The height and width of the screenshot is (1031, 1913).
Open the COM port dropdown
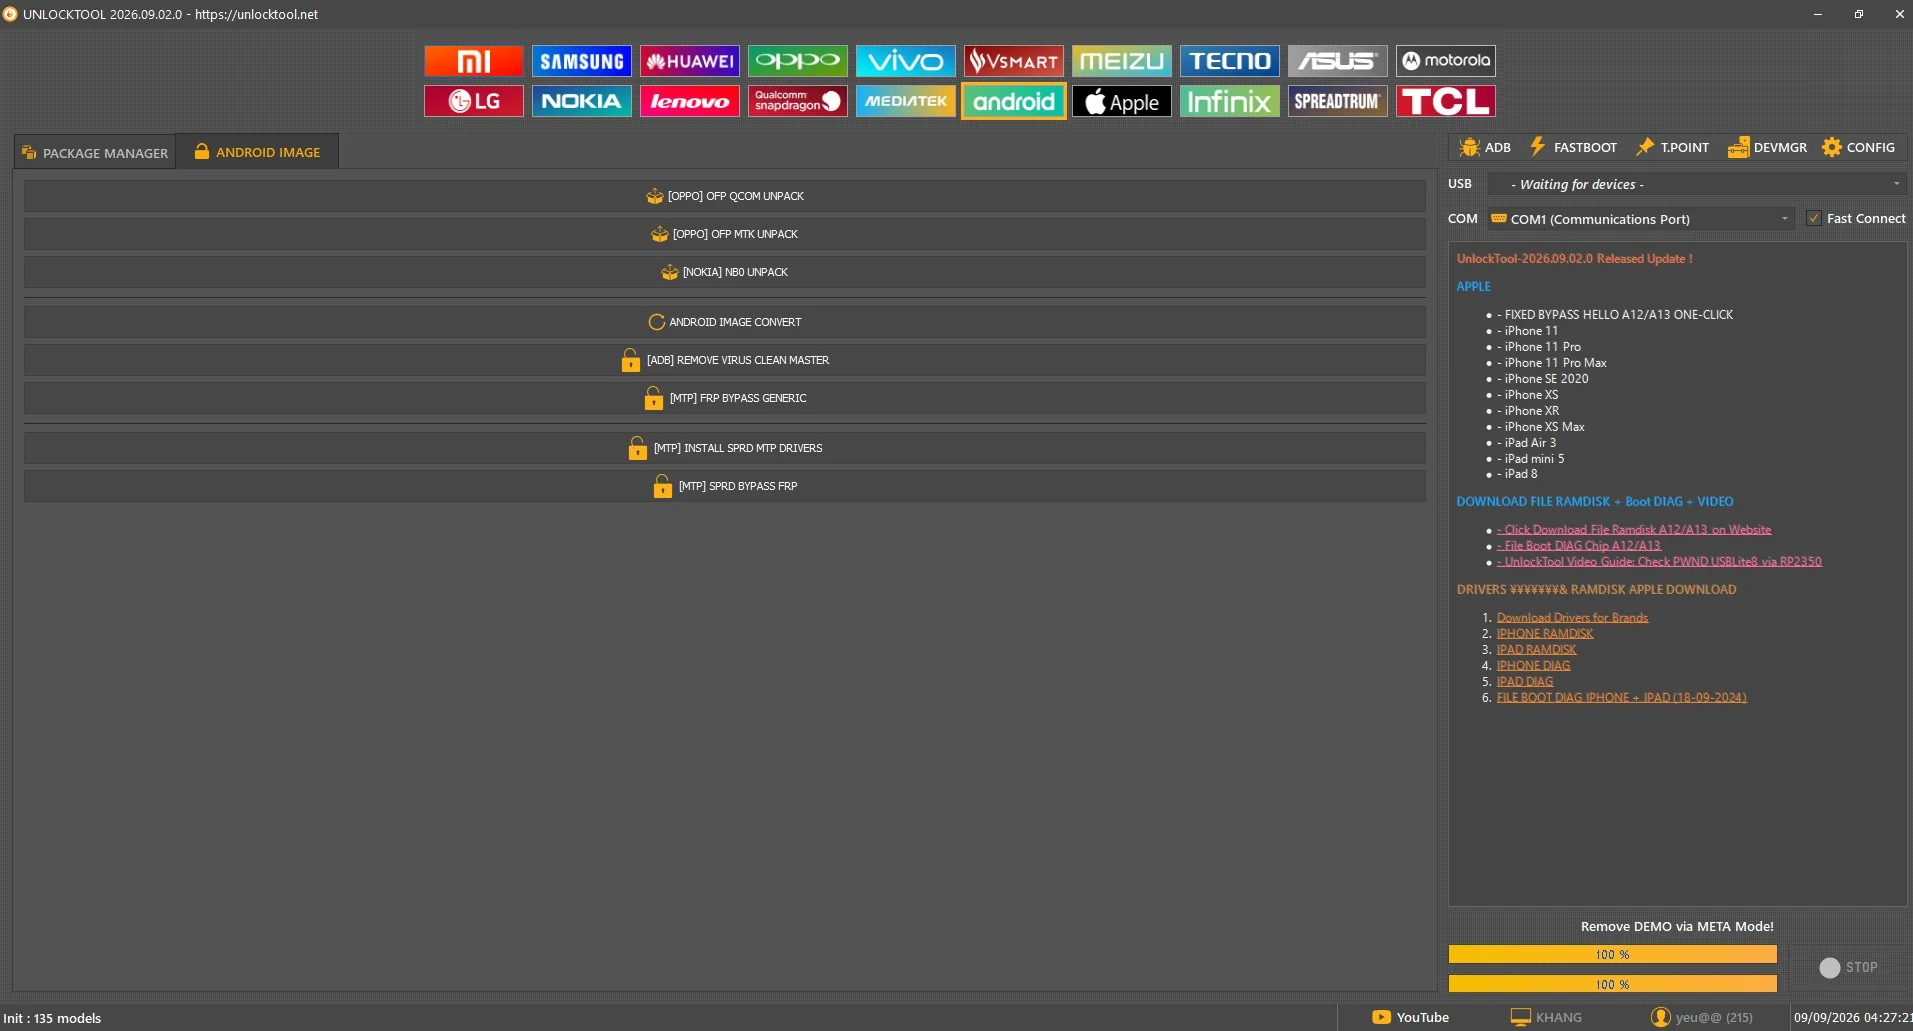(1640, 219)
